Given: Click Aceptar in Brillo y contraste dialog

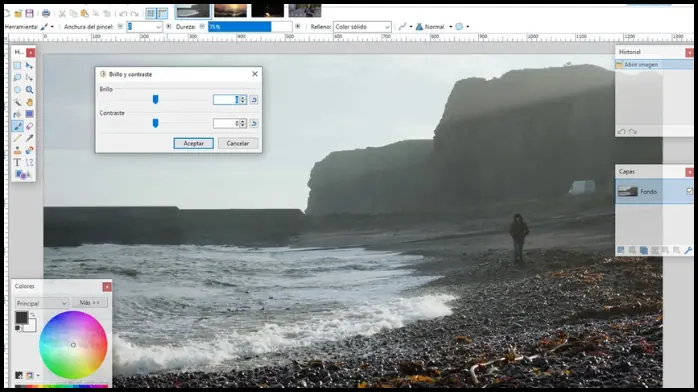Looking at the screenshot, I should [x=194, y=143].
